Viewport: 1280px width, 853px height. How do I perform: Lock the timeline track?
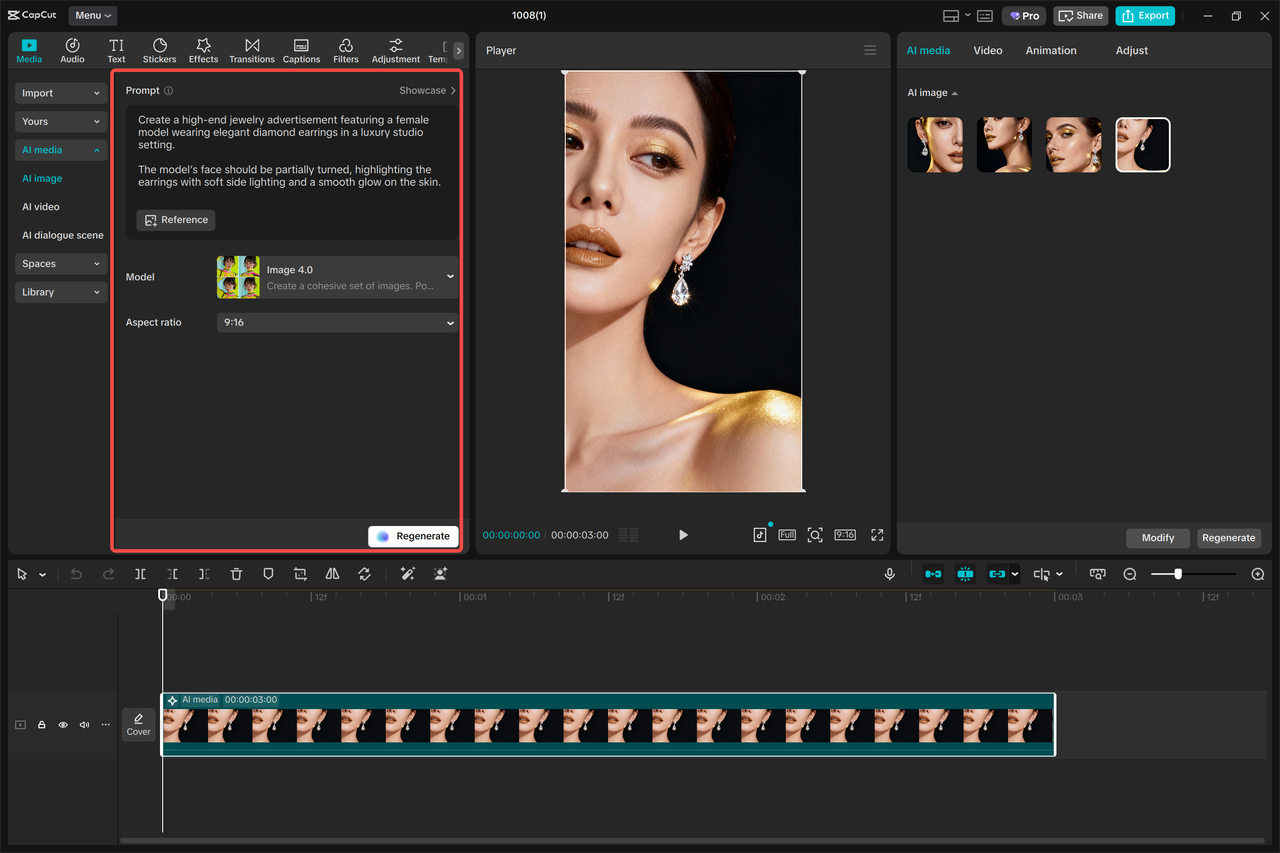(x=42, y=725)
